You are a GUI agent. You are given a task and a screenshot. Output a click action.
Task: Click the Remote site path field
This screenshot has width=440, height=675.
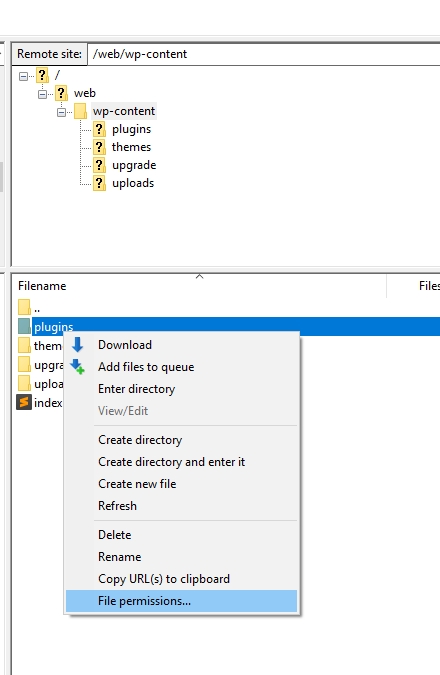click(263, 54)
